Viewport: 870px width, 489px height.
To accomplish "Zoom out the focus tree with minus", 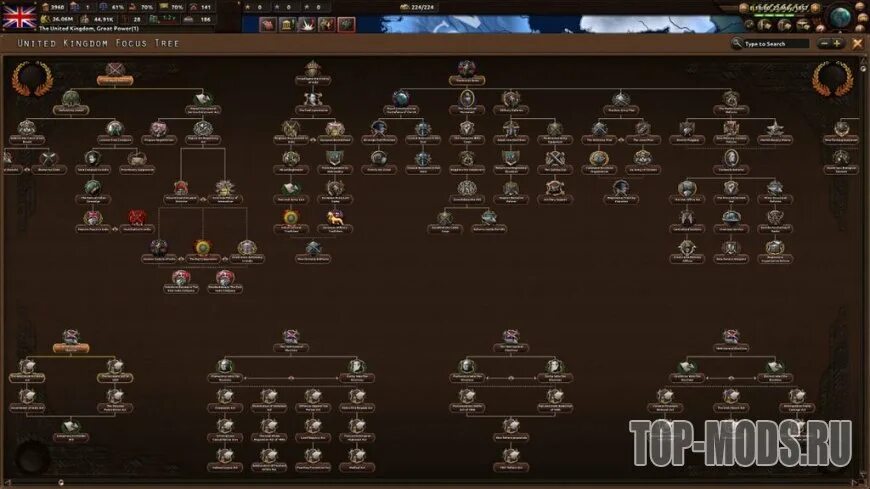I will [x=825, y=43].
